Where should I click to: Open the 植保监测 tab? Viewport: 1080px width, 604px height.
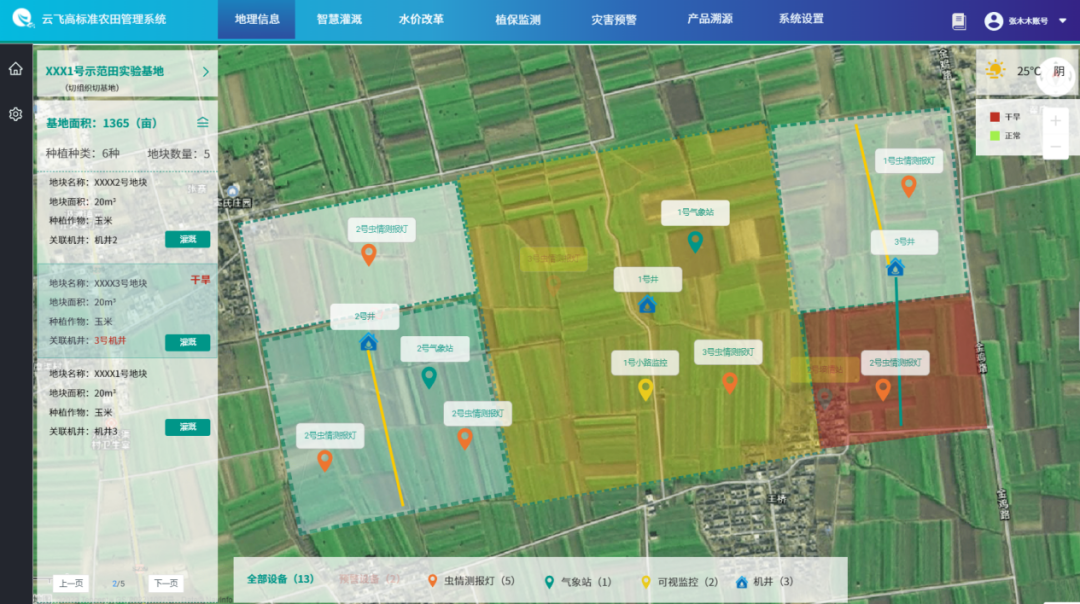click(518, 19)
